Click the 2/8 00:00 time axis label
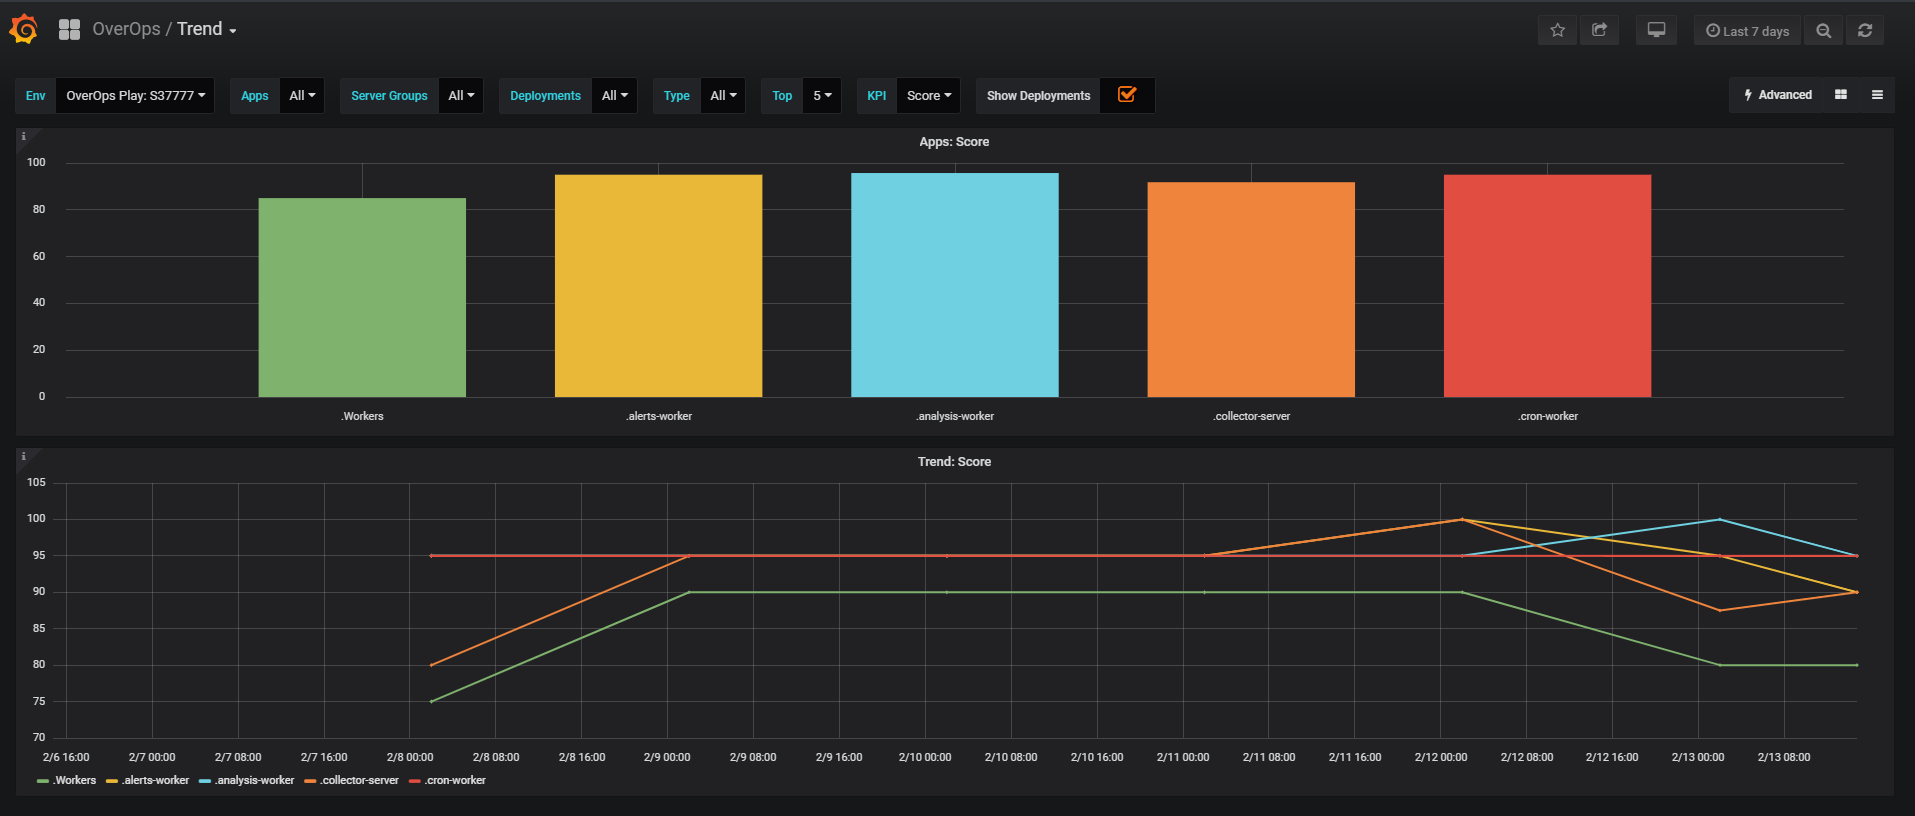Image resolution: width=1915 pixels, height=816 pixels. point(410,758)
